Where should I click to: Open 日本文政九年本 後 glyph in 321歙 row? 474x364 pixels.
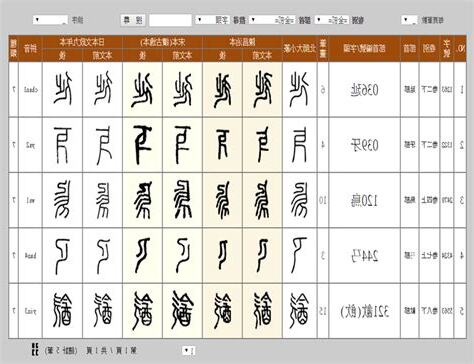pyautogui.click(x=62, y=310)
